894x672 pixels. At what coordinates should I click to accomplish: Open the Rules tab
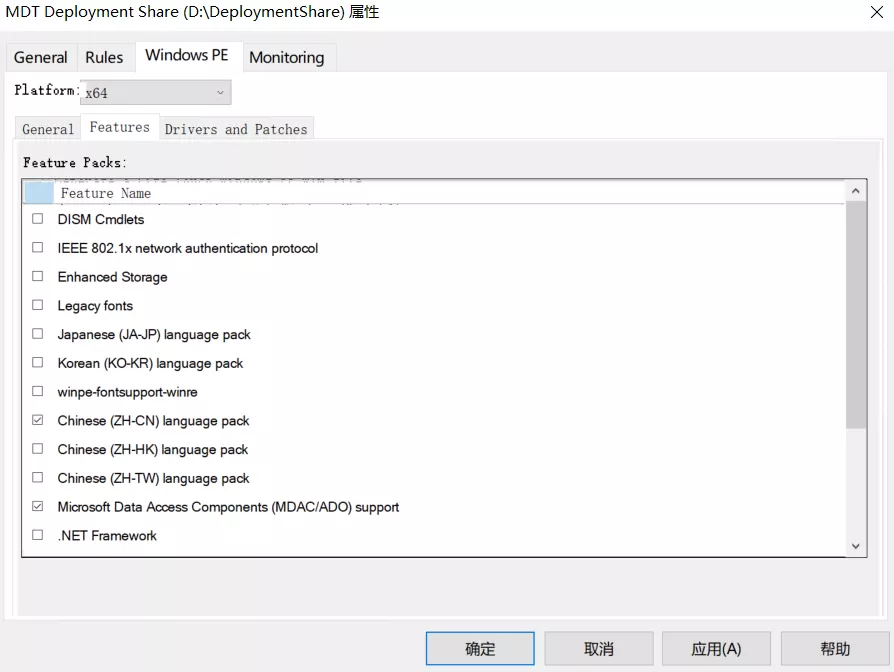pos(104,58)
